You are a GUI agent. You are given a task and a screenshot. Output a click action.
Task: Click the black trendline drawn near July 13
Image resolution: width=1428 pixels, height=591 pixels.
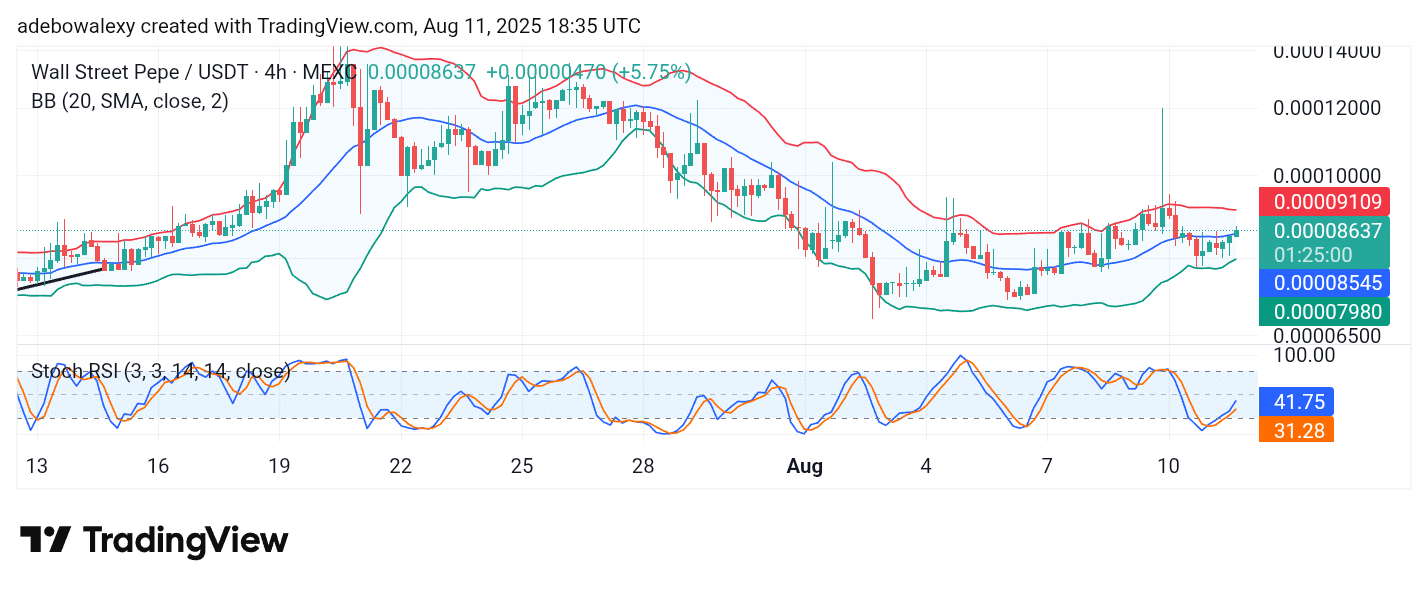coord(60,278)
